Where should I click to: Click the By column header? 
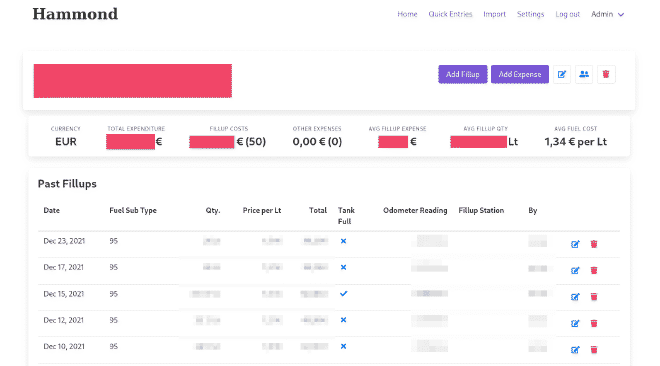[x=533, y=210]
